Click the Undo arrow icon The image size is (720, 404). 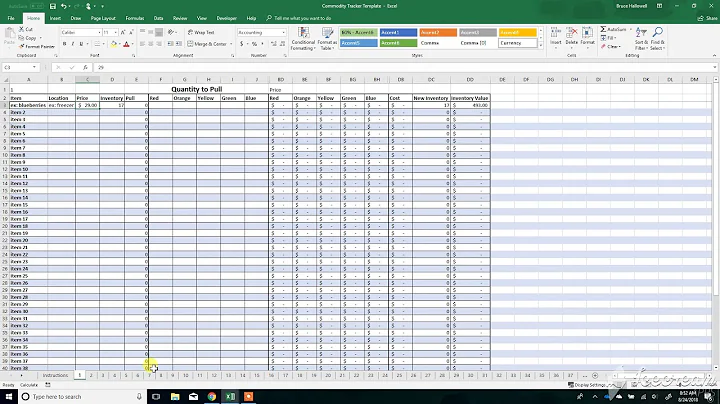click(64, 6)
